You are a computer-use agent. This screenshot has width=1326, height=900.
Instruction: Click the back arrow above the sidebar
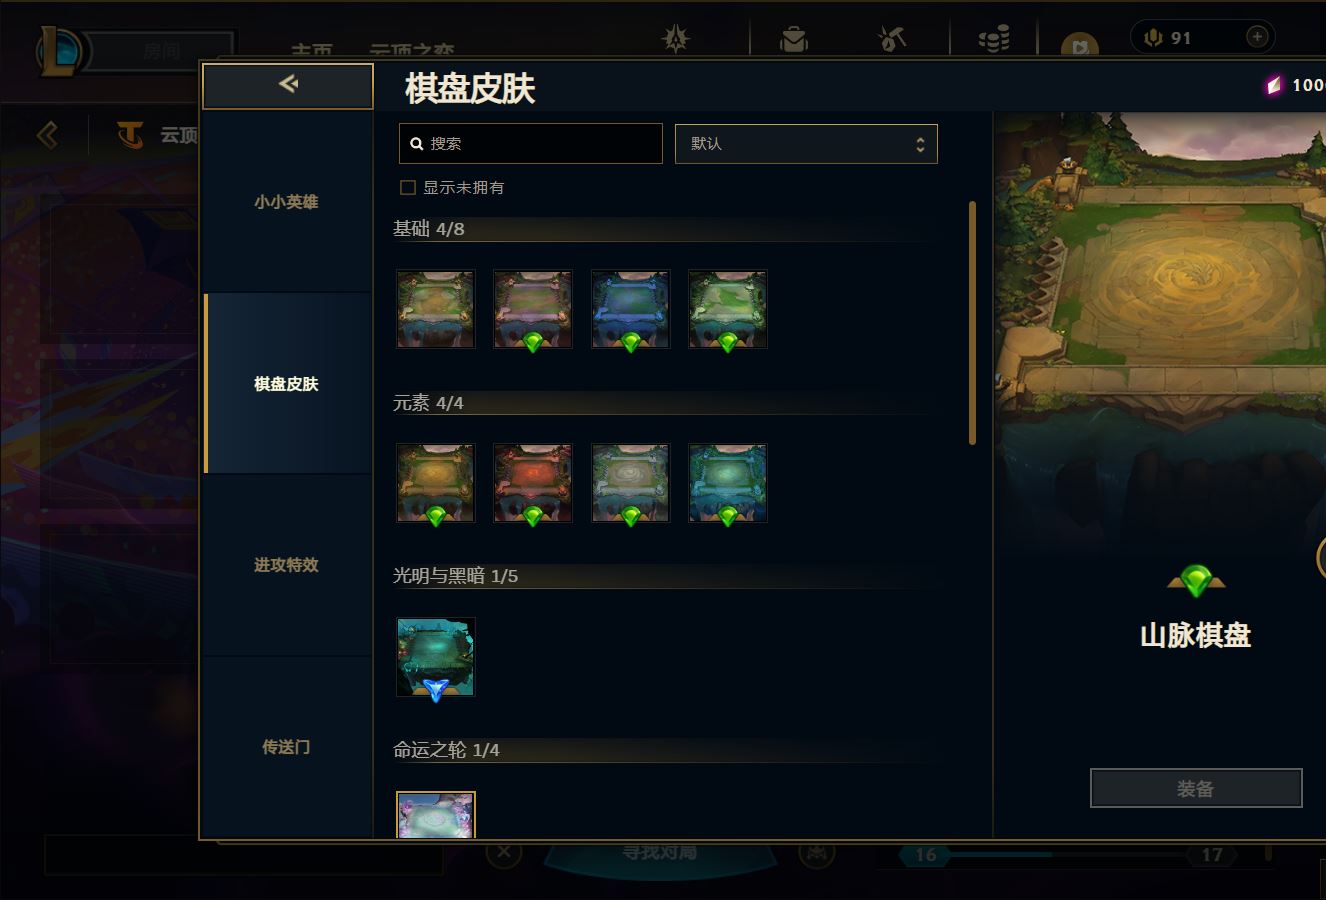click(x=288, y=85)
